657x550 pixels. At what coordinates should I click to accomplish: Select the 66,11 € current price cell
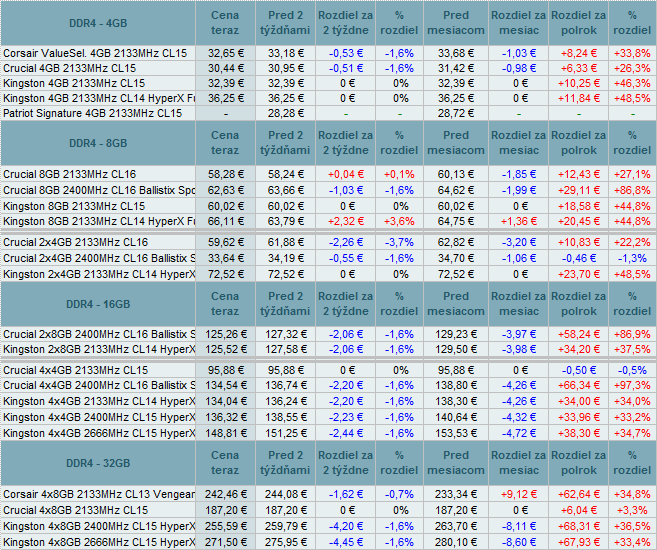click(225, 221)
